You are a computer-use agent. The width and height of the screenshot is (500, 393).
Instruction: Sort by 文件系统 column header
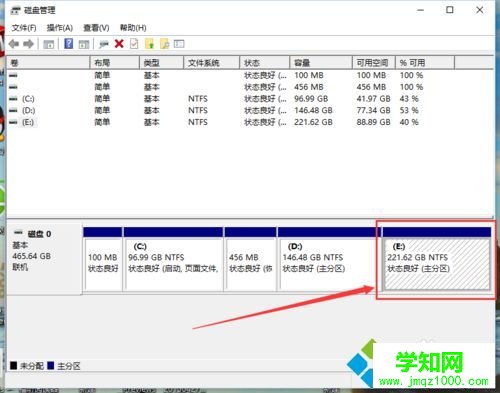pos(212,63)
